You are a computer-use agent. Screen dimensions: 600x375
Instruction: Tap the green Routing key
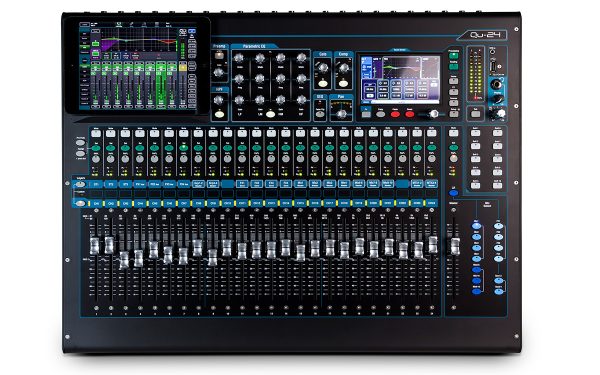[x=453, y=67]
